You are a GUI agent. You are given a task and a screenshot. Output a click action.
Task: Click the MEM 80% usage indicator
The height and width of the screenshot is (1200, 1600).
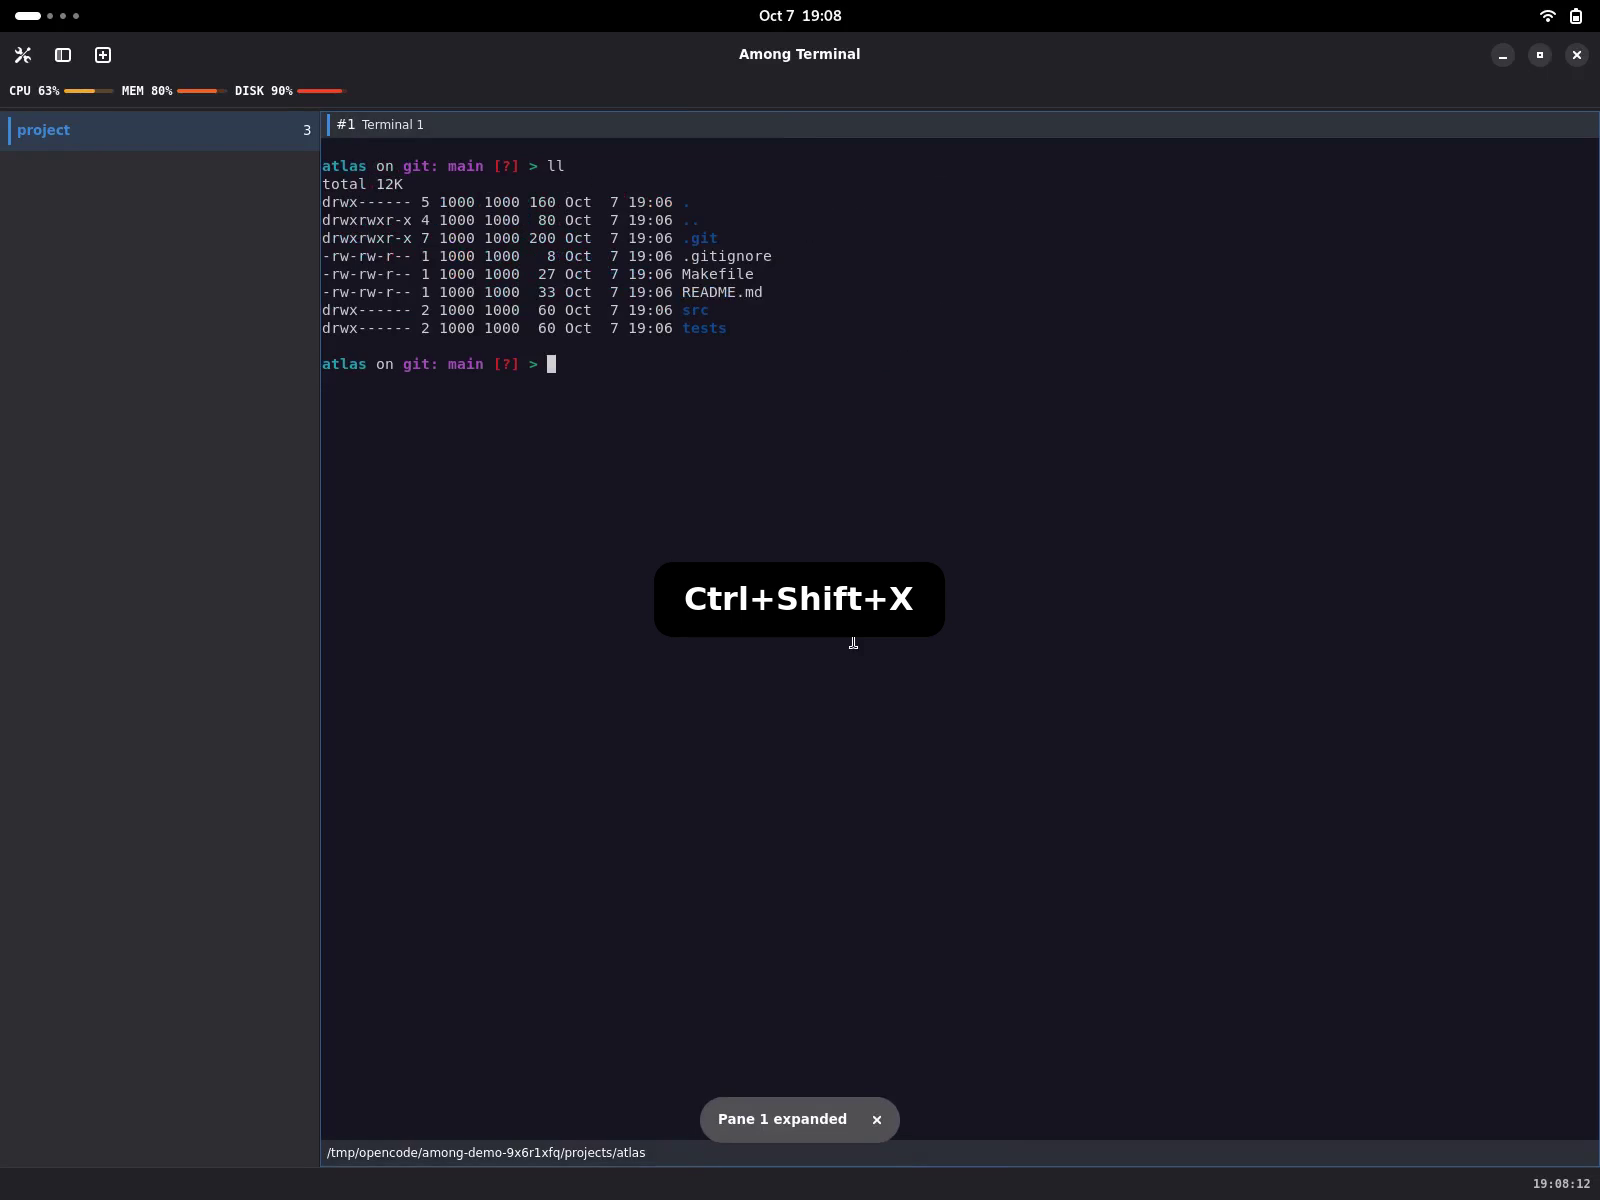[174, 91]
